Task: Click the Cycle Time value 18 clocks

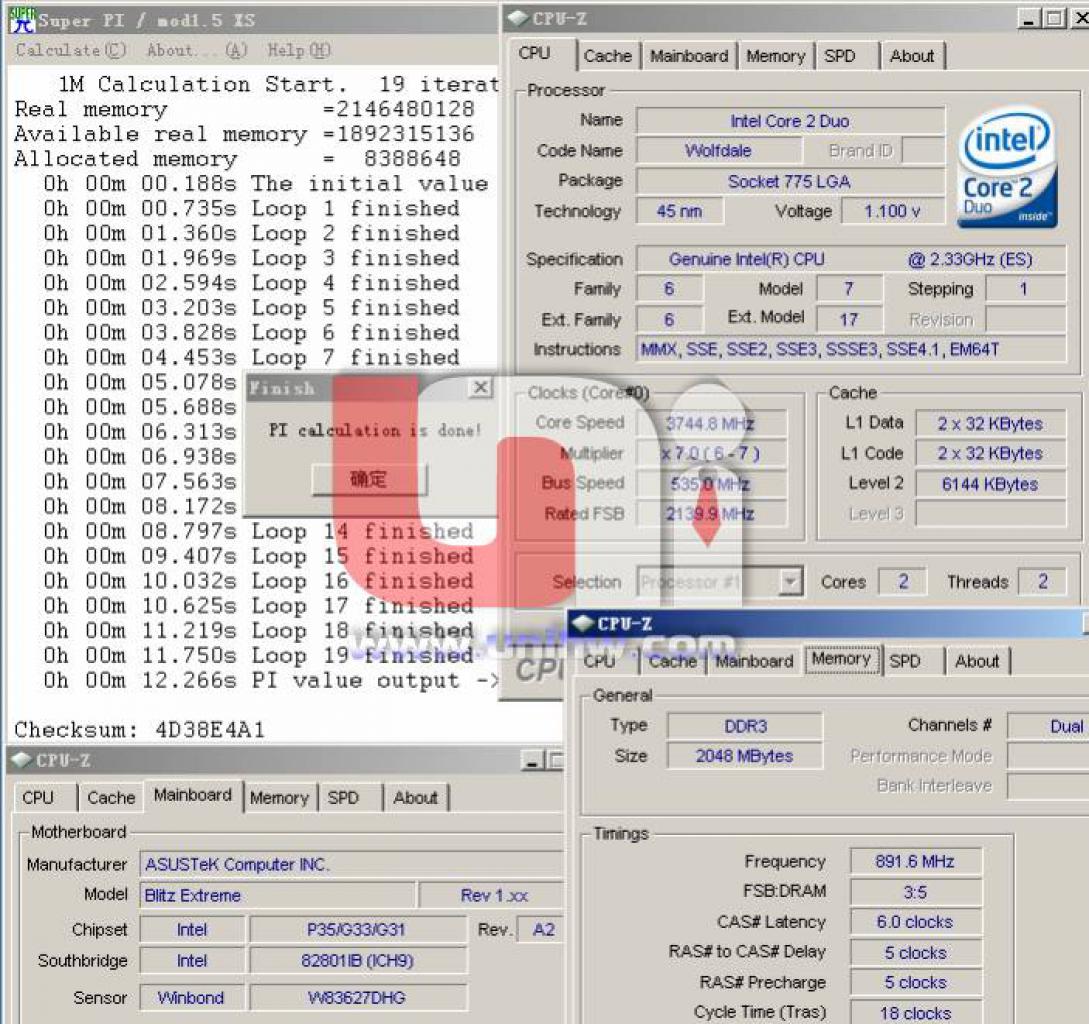Action: (x=915, y=1013)
